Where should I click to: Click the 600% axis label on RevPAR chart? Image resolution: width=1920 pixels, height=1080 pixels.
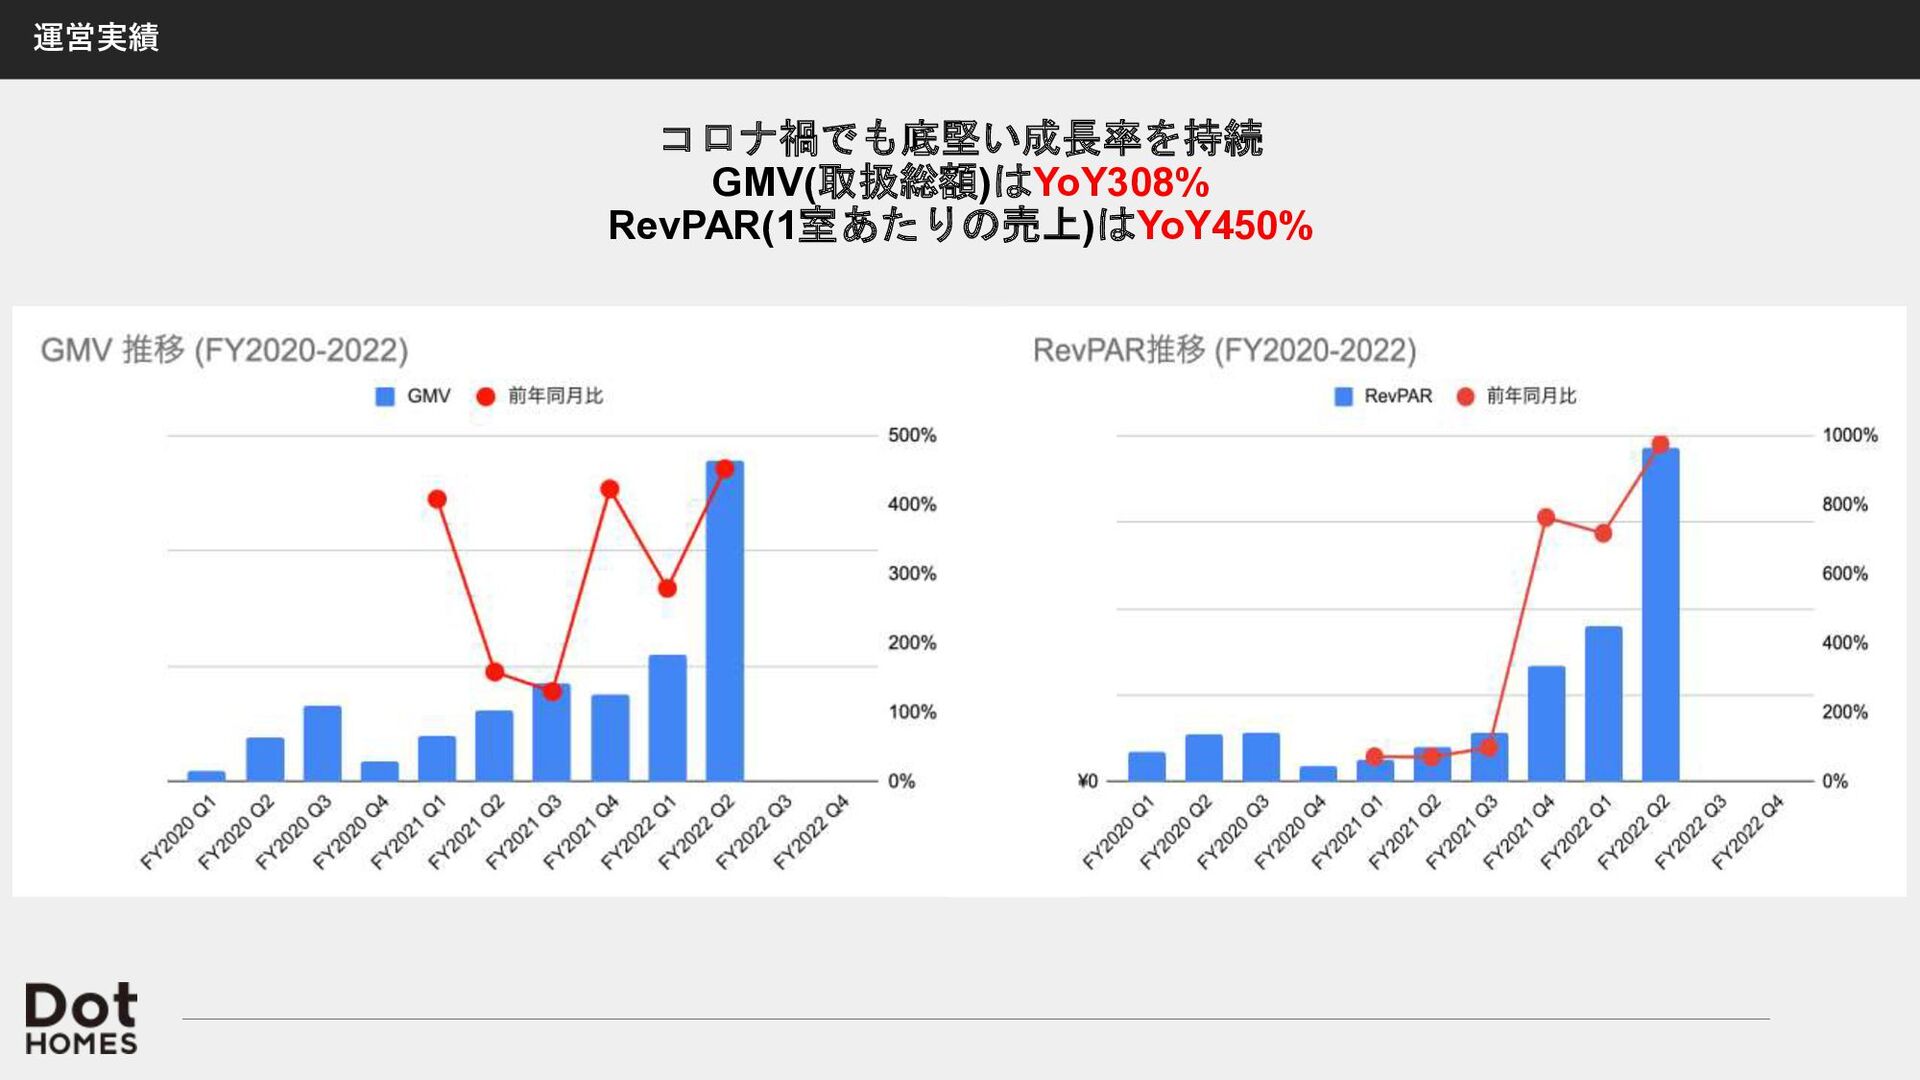click(x=1845, y=574)
